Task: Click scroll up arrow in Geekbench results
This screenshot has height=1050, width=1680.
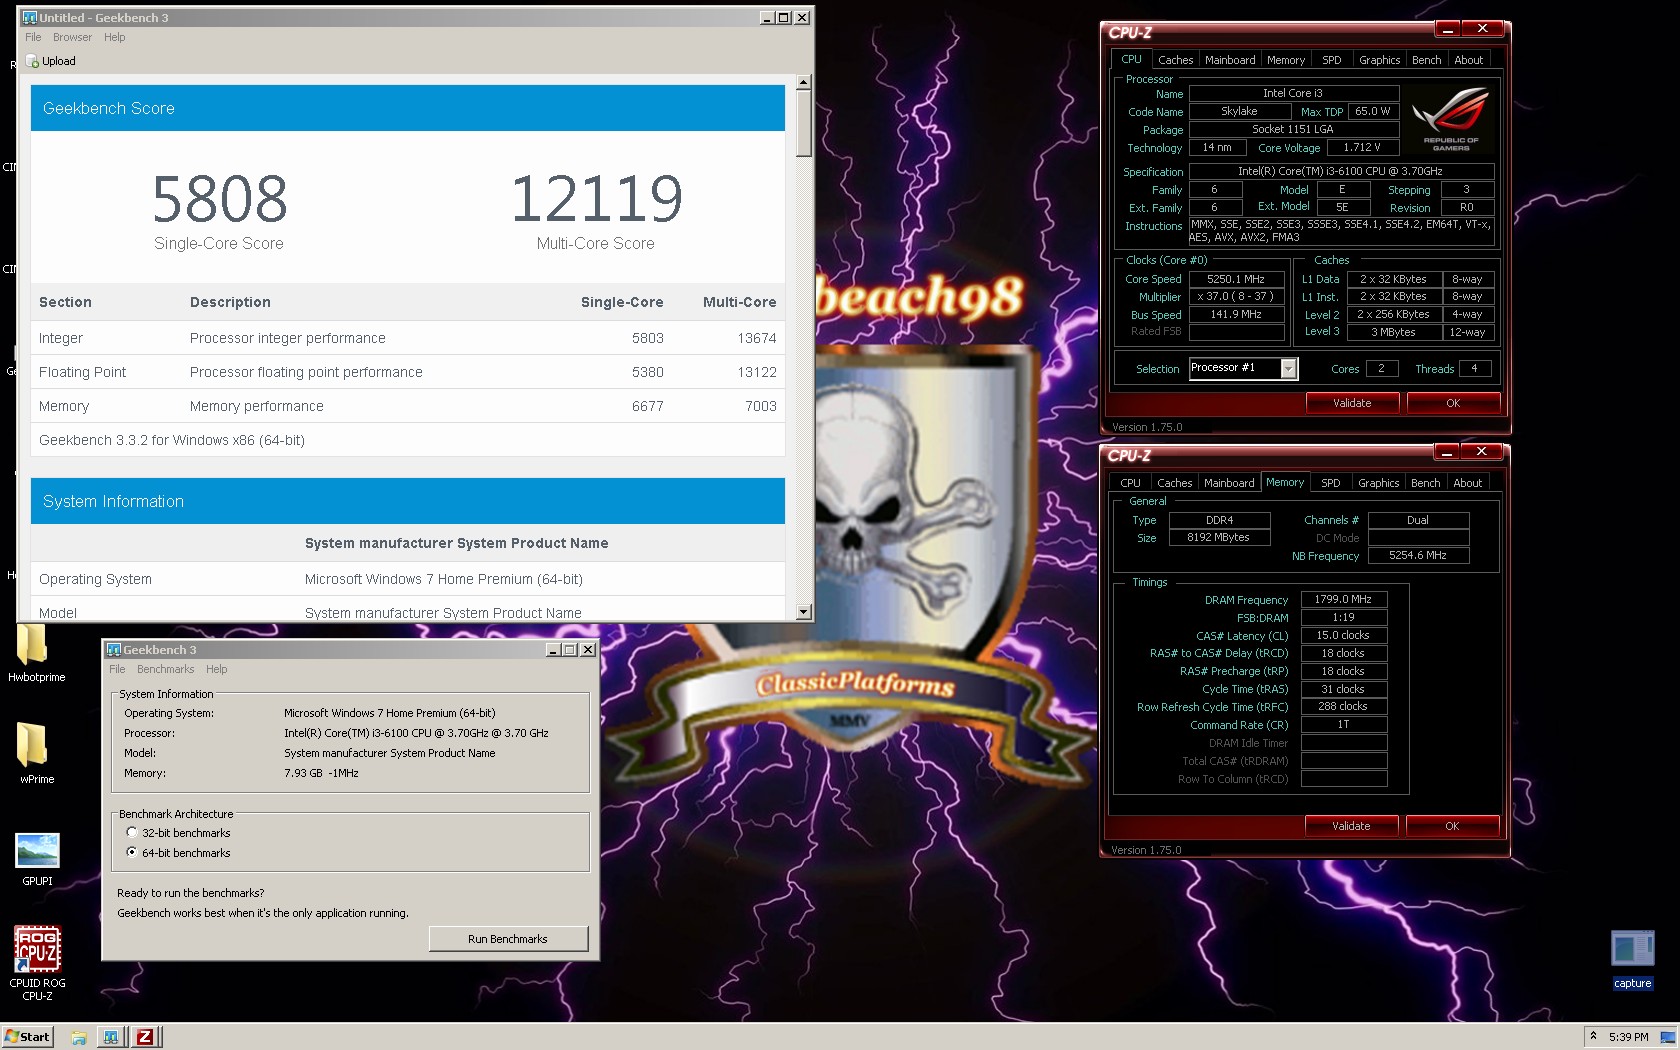Action: tap(803, 83)
